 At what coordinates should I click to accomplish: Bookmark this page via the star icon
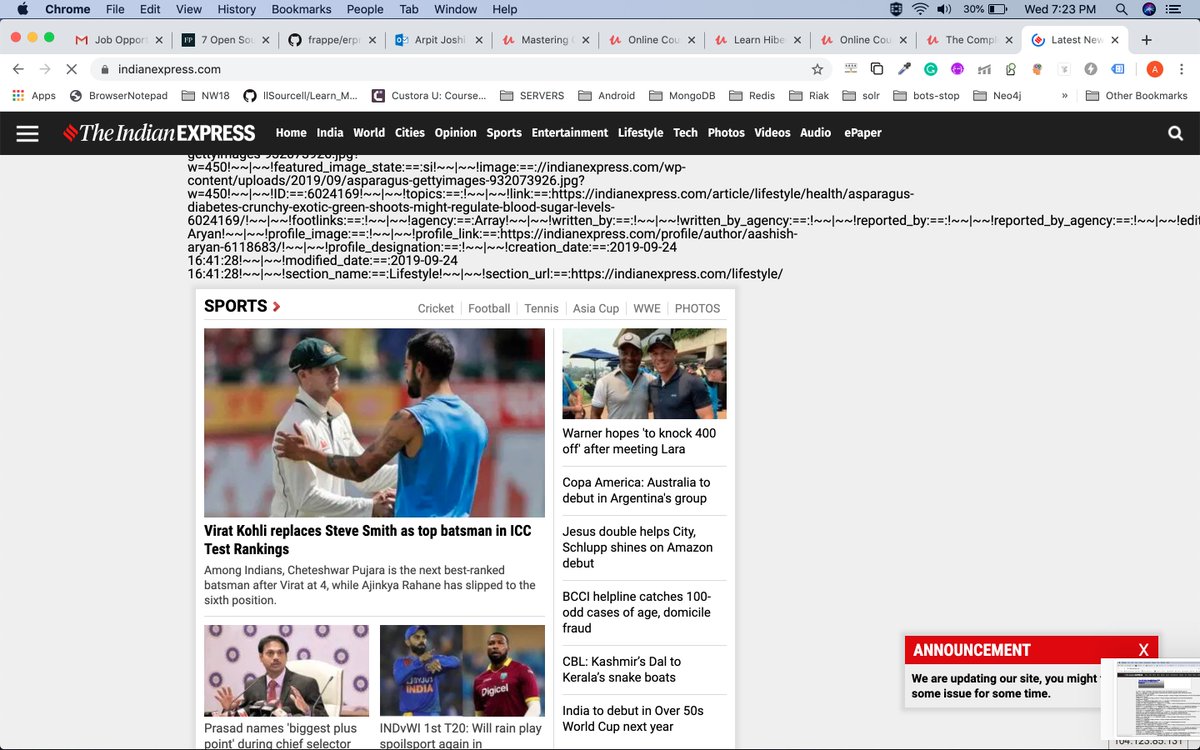(x=818, y=70)
